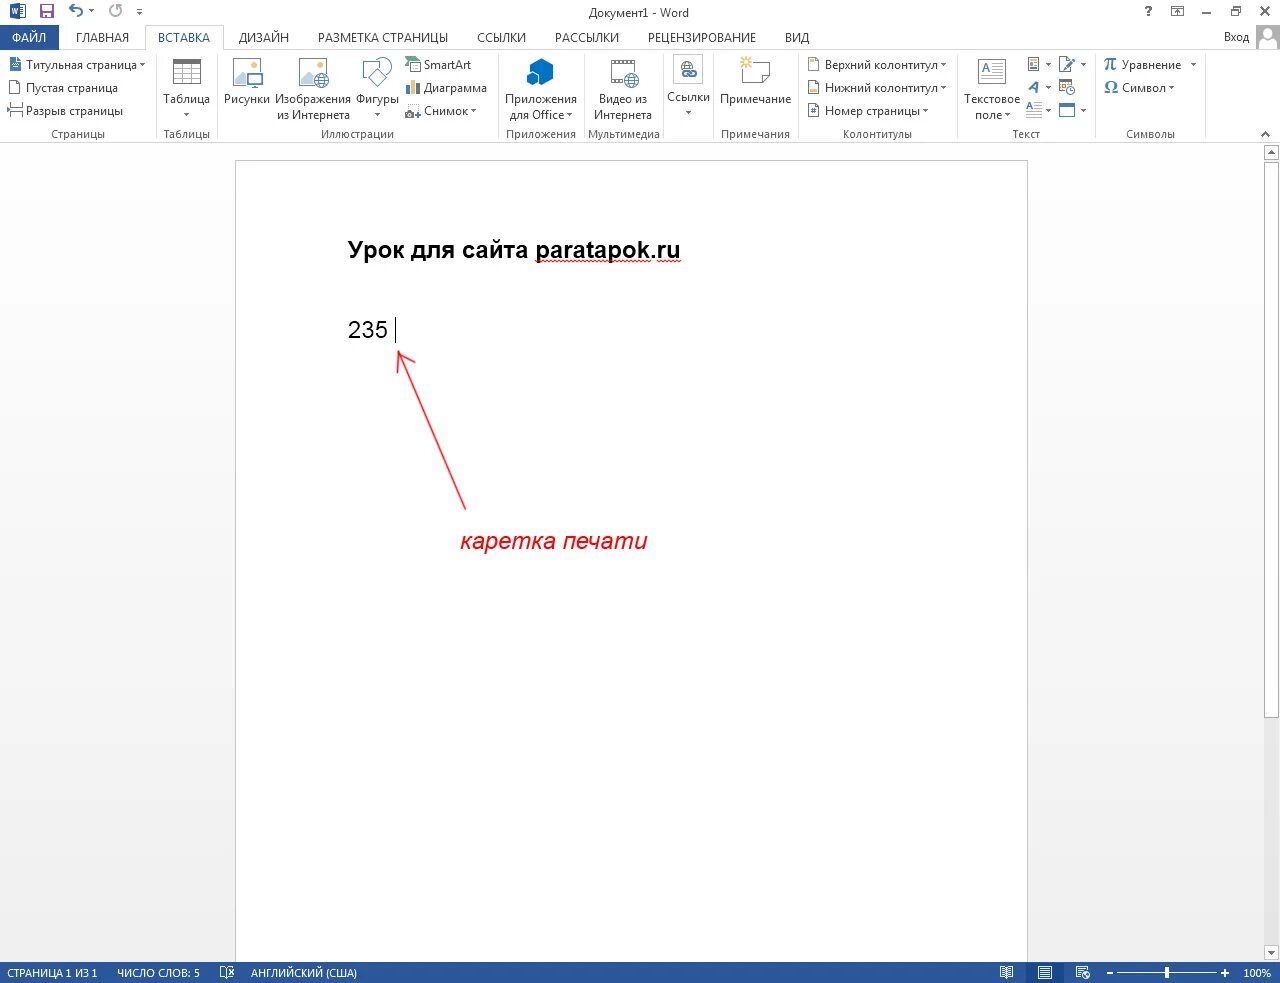Open the Word Help question mark

(x=1148, y=12)
